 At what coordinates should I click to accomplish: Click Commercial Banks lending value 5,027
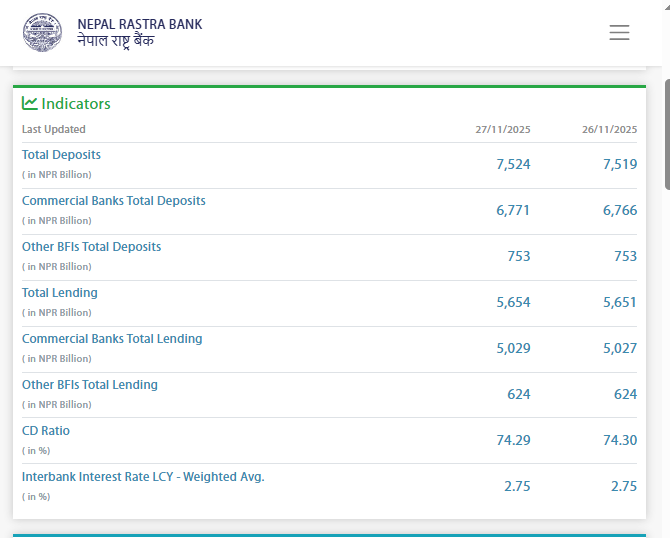(x=620, y=348)
